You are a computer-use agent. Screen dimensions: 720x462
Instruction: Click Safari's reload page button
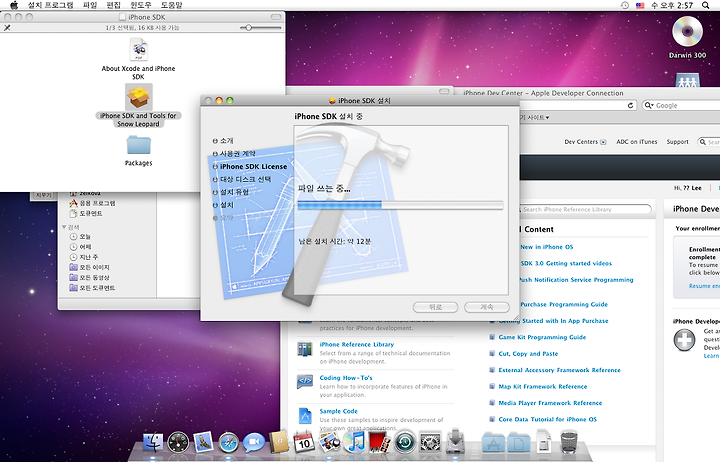click(630, 105)
